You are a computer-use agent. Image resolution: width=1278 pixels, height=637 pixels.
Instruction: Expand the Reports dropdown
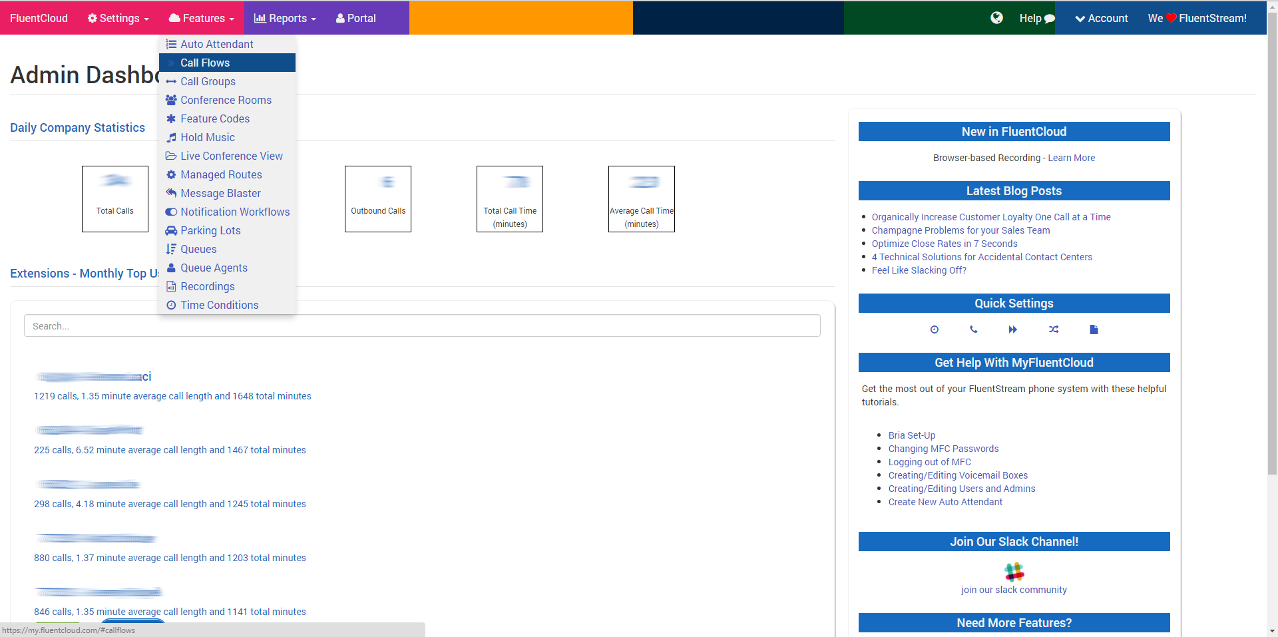click(x=285, y=18)
